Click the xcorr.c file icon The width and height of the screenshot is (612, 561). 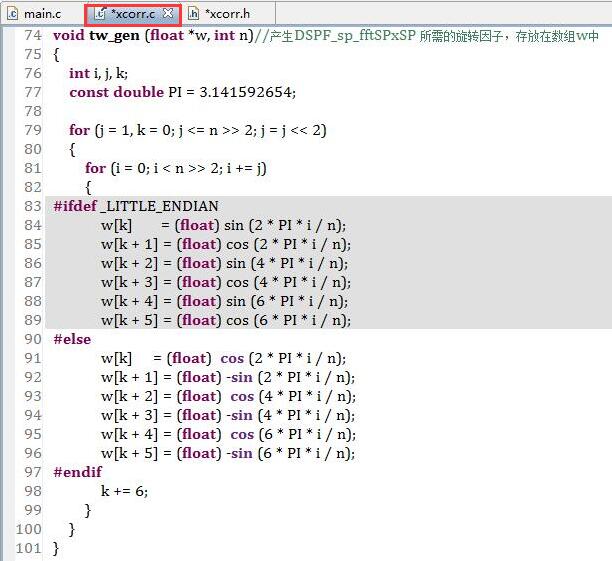pos(100,14)
